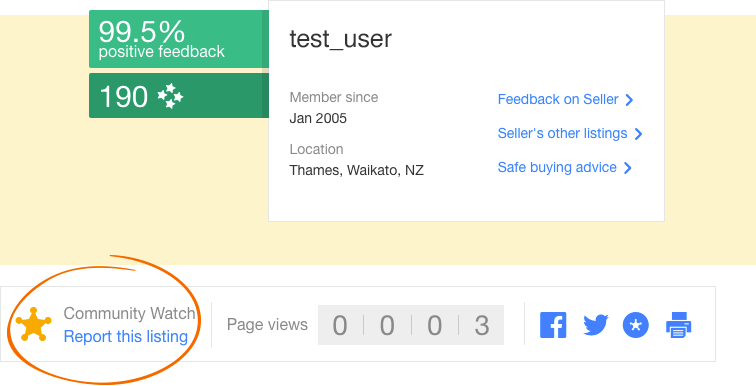The height and width of the screenshot is (386, 756).
Task: Click the page views counter digits
Action: 411,325
